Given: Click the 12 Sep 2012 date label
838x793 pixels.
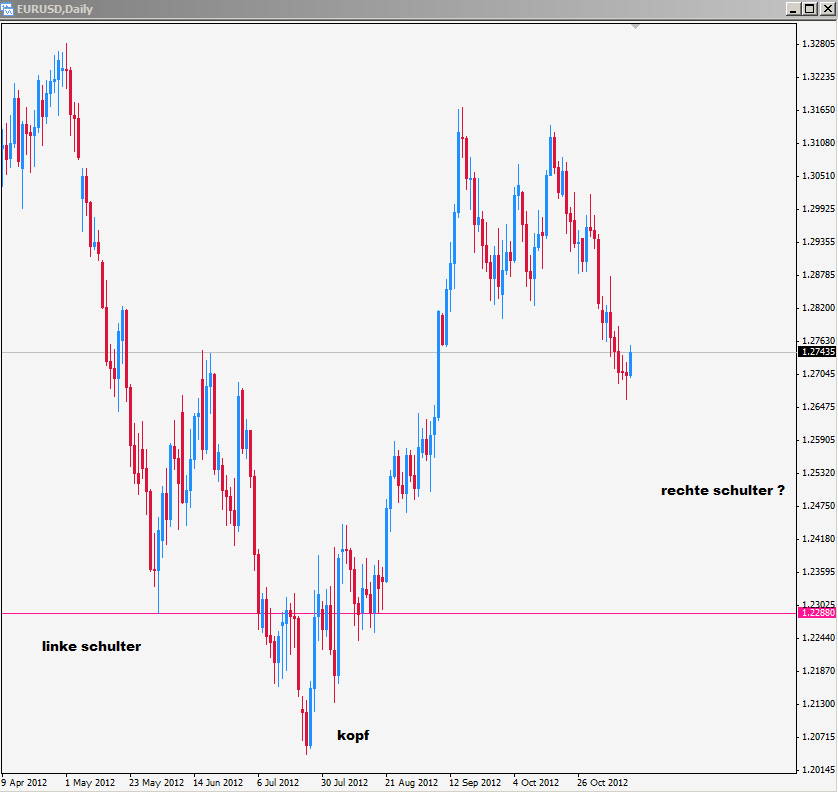Looking at the screenshot, I should pyautogui.click(x=474, y=783).
